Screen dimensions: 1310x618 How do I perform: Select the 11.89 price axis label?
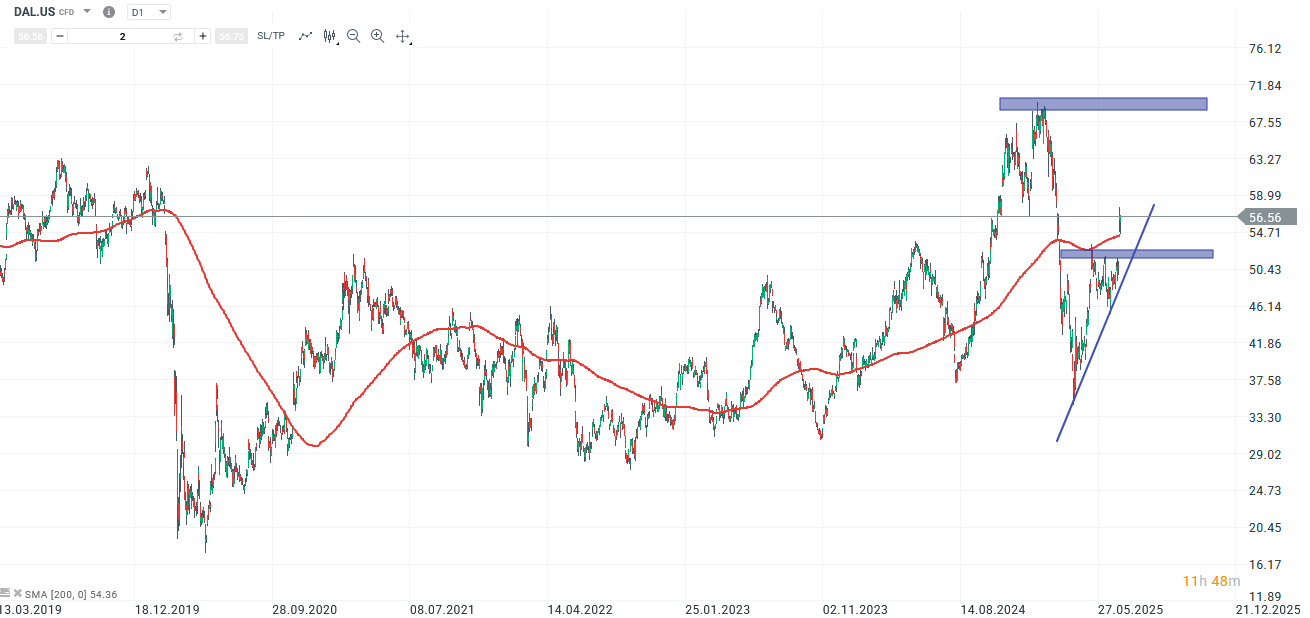[1265, 596]
